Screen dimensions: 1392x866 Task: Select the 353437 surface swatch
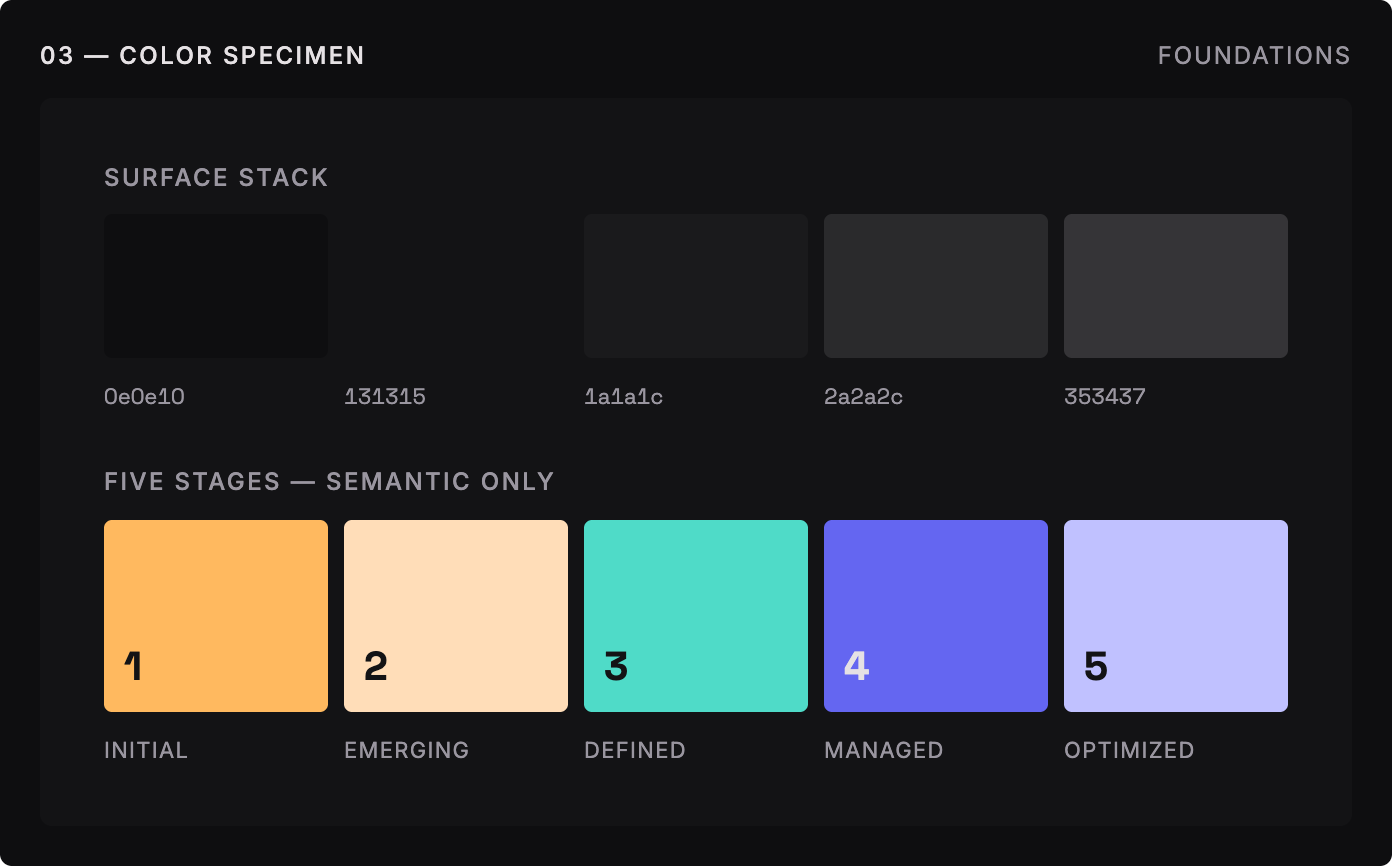1176,286
